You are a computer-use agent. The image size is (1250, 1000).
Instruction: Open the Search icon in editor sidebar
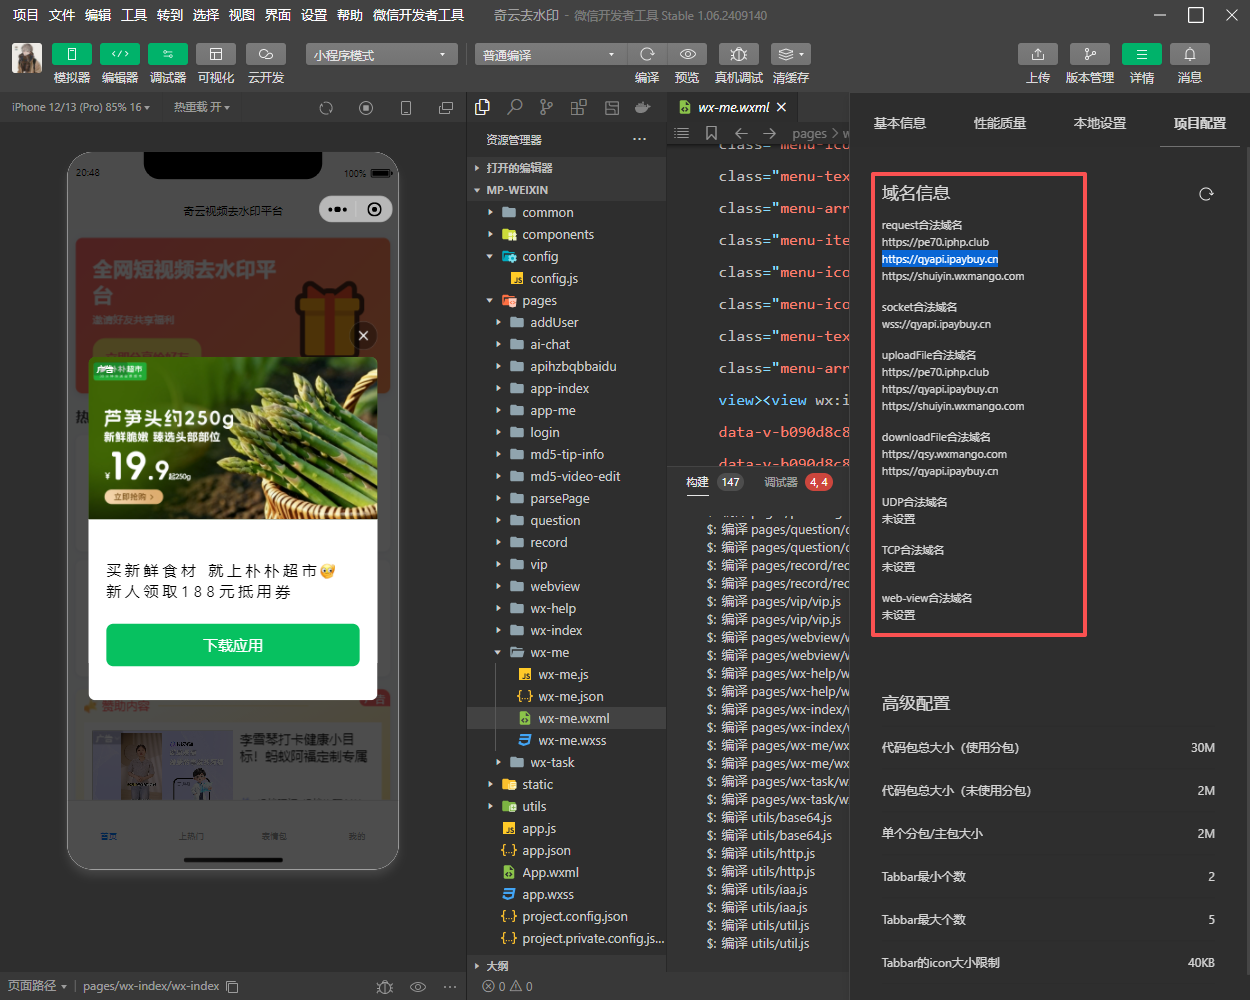pyautogui.click(x=514, y=107)
